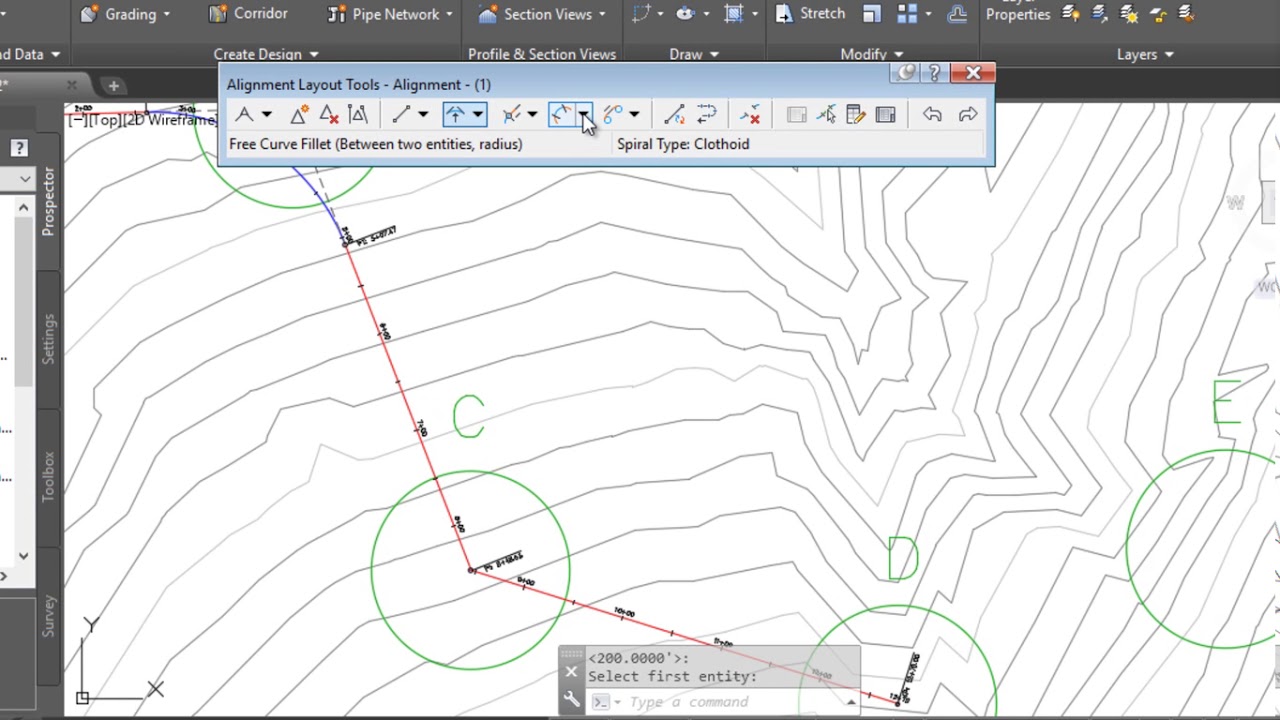1280x720 pixels.
Task: Select the fixed line draw tool
Action: 401,115
